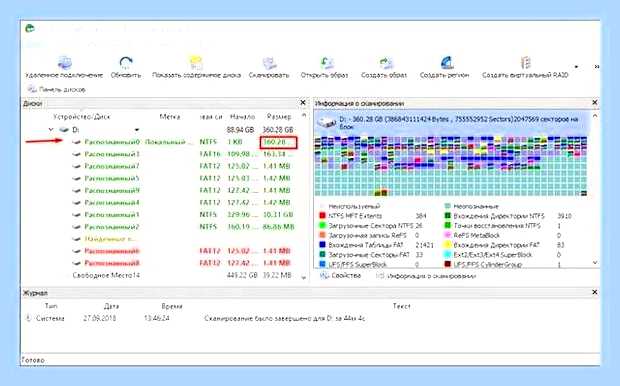
Task: Click the Свойства tab icon
Action: click(x=324, y=276)
